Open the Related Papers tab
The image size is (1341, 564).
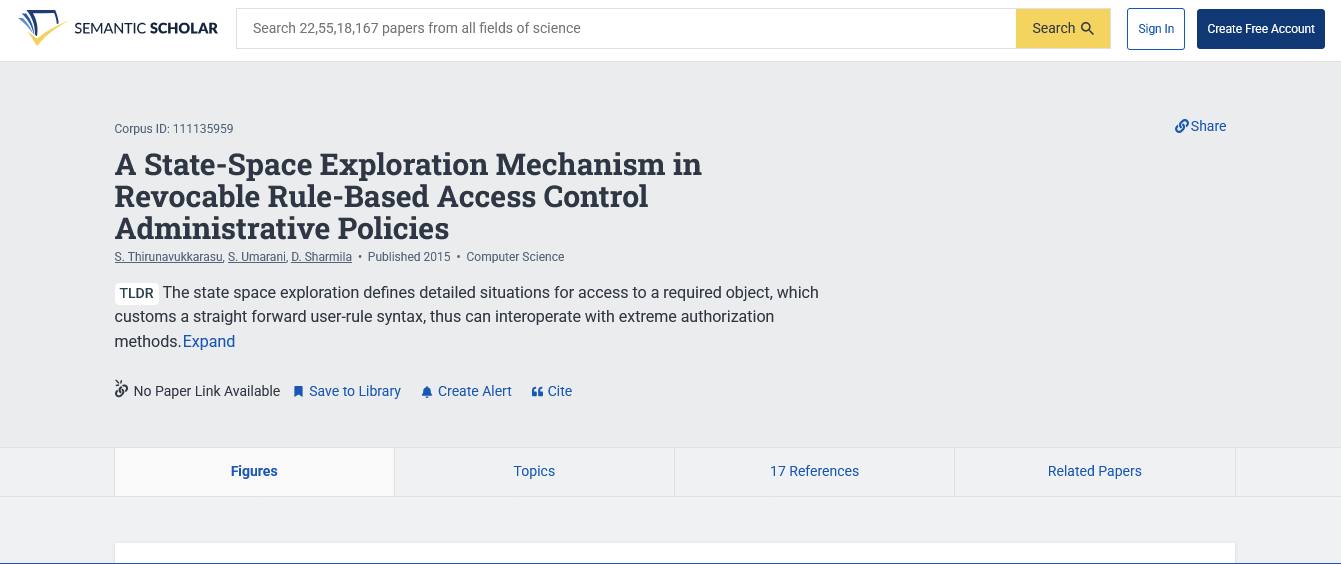[1094, 471]
